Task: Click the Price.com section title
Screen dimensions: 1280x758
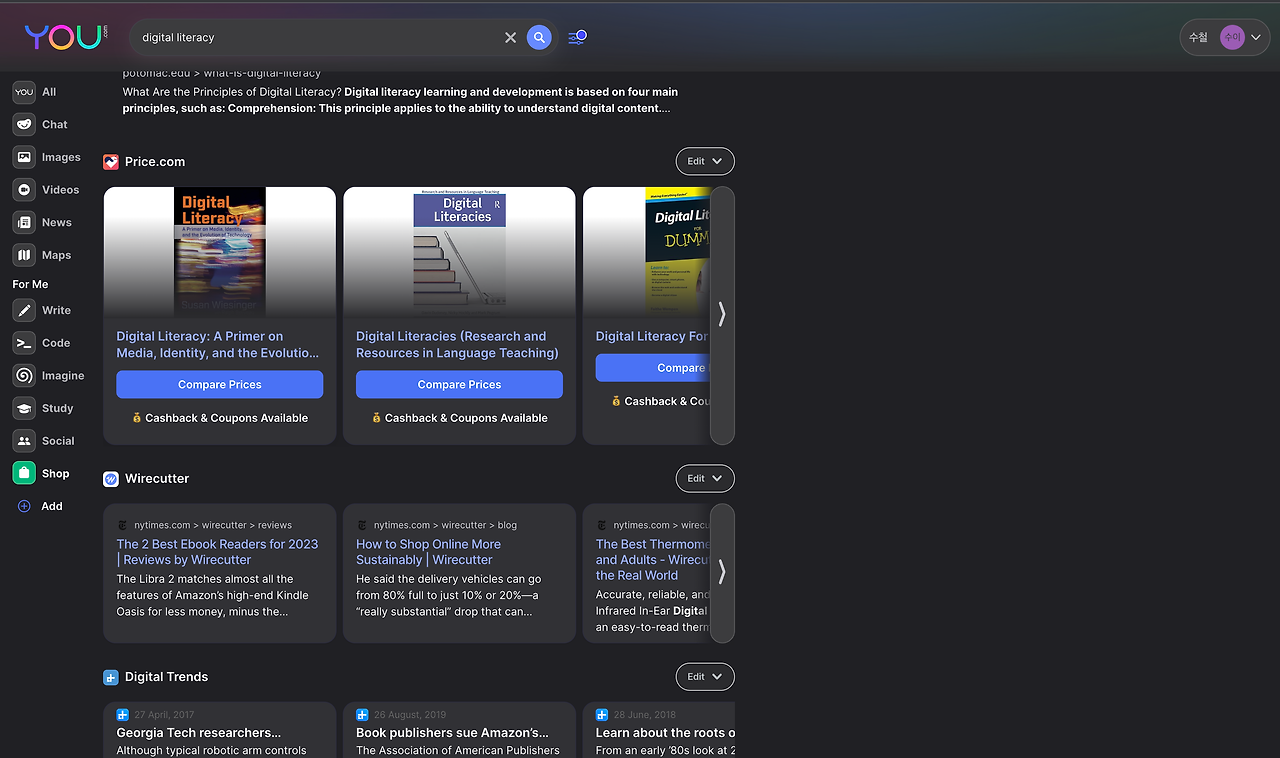Action: click(155, 162)
